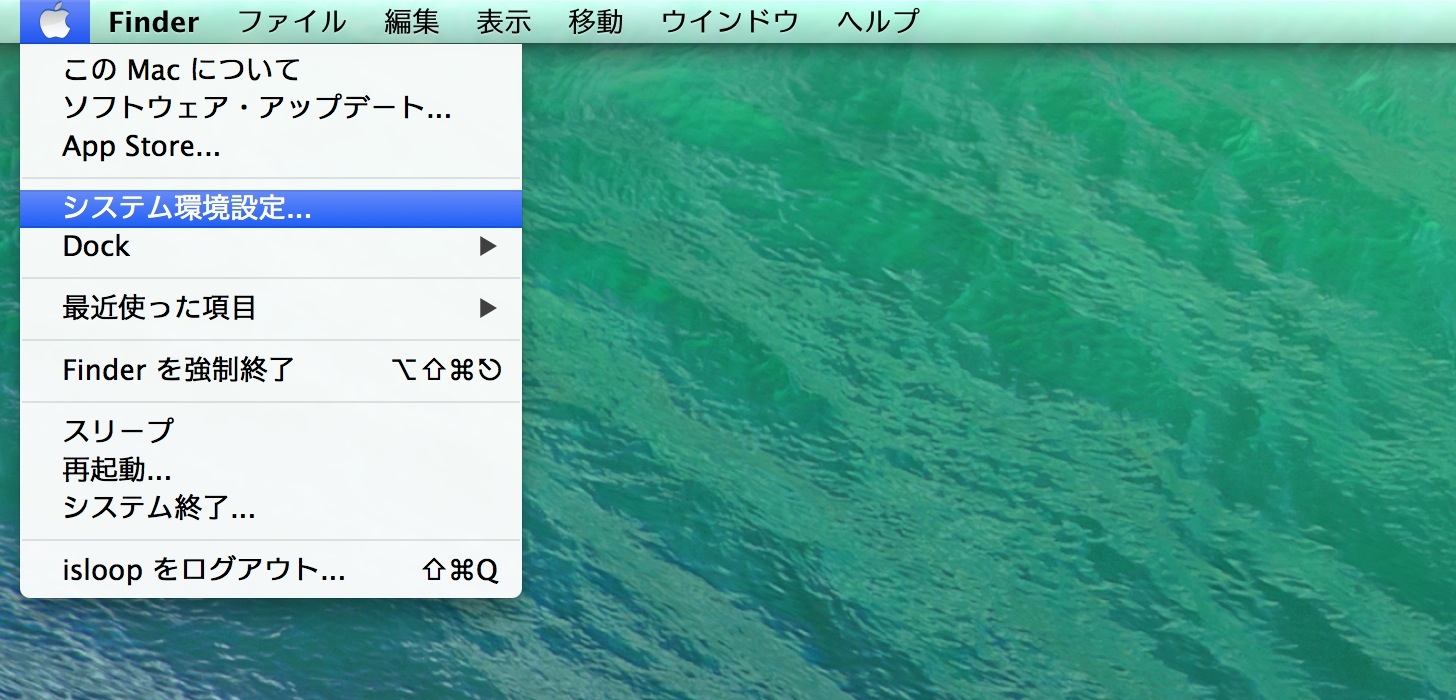Open the ファイル menu
Viewport: 1456px width, 700px height.
[x=293, y=21]
